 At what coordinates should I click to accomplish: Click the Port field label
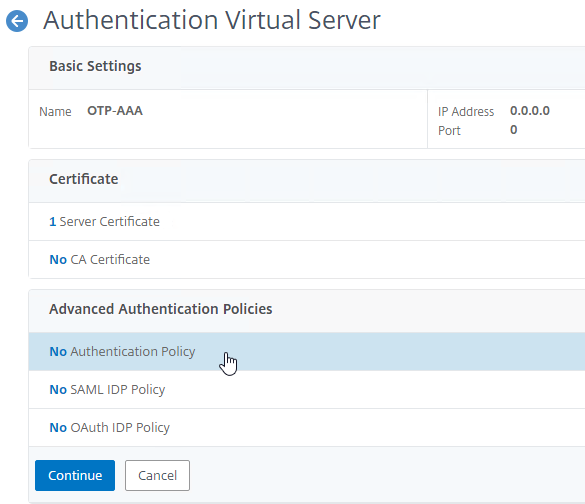[x=449, y=131]
